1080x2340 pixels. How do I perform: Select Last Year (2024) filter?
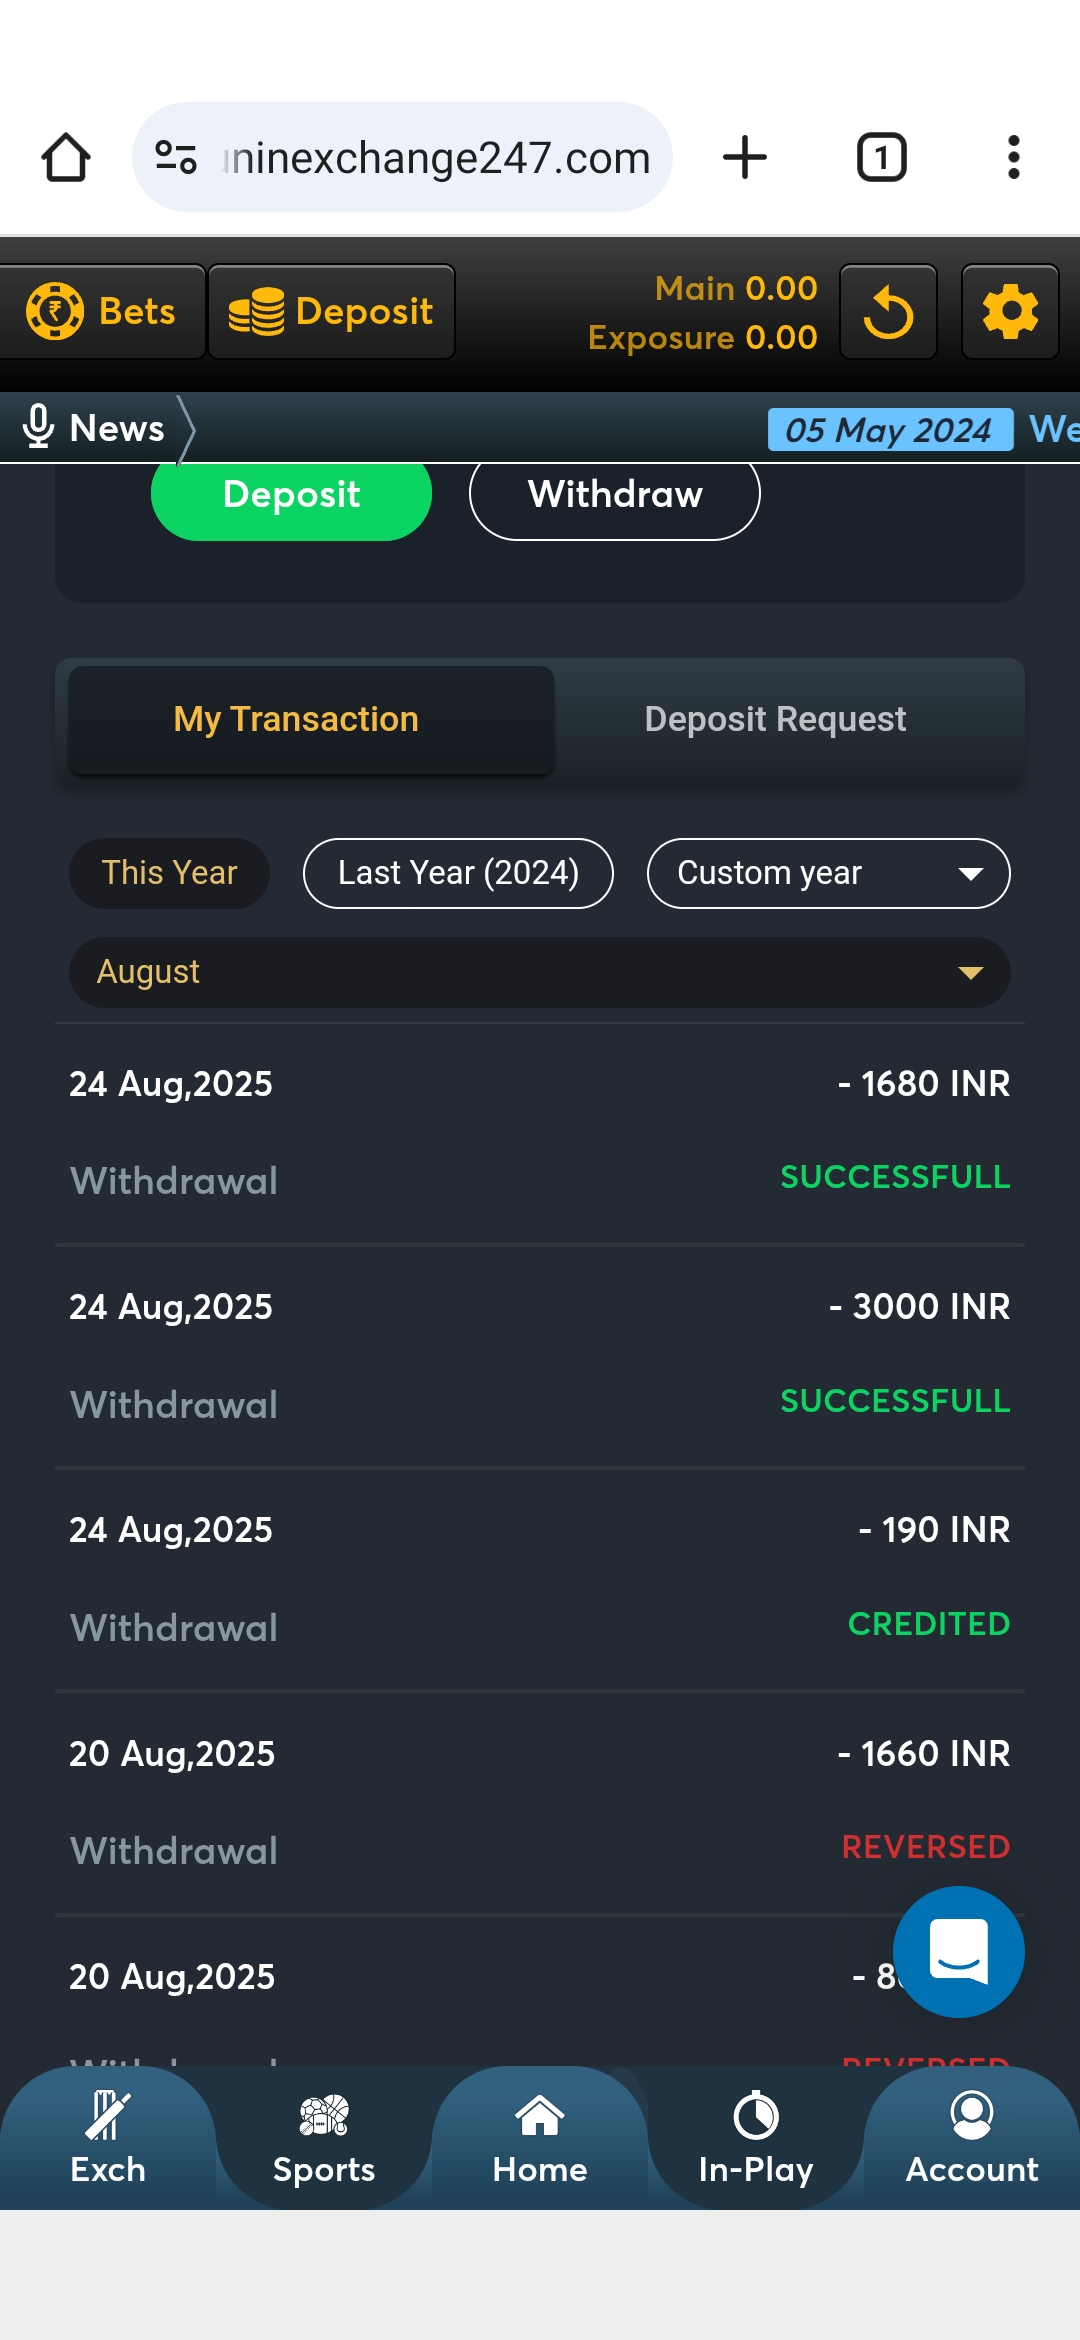tap(458, 873)
